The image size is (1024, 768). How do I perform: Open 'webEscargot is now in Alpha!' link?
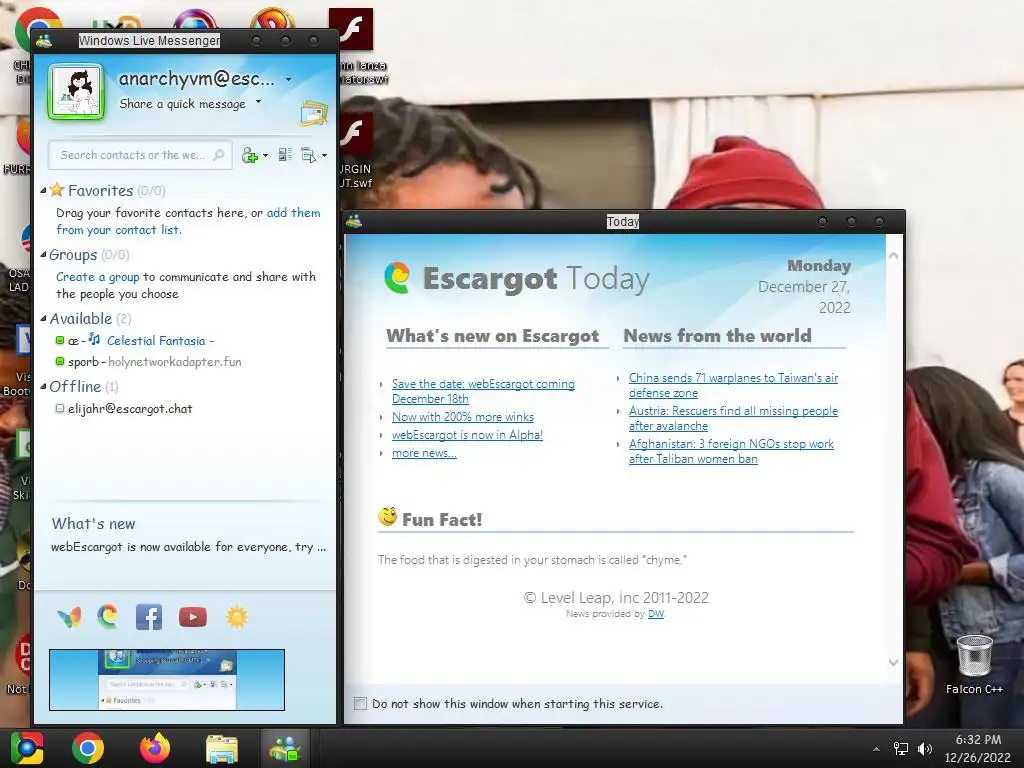click(x=467, y=435)
